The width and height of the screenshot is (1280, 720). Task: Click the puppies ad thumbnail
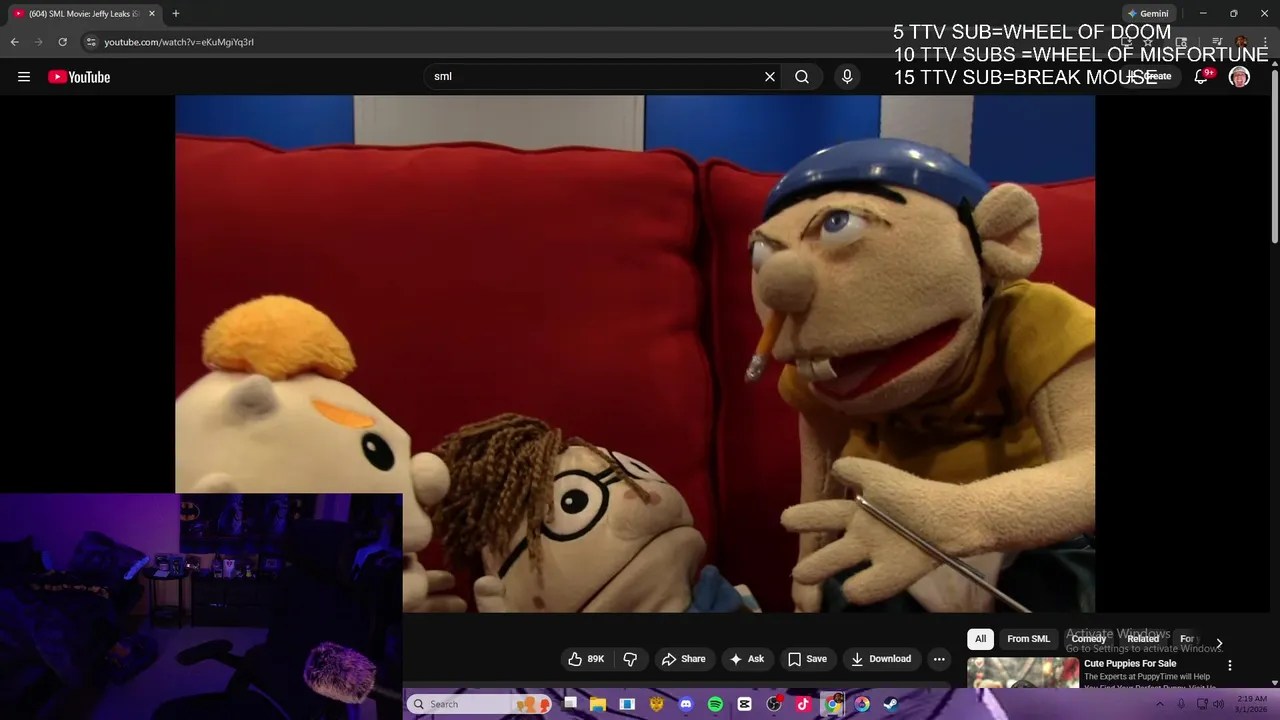(1023, 673)
